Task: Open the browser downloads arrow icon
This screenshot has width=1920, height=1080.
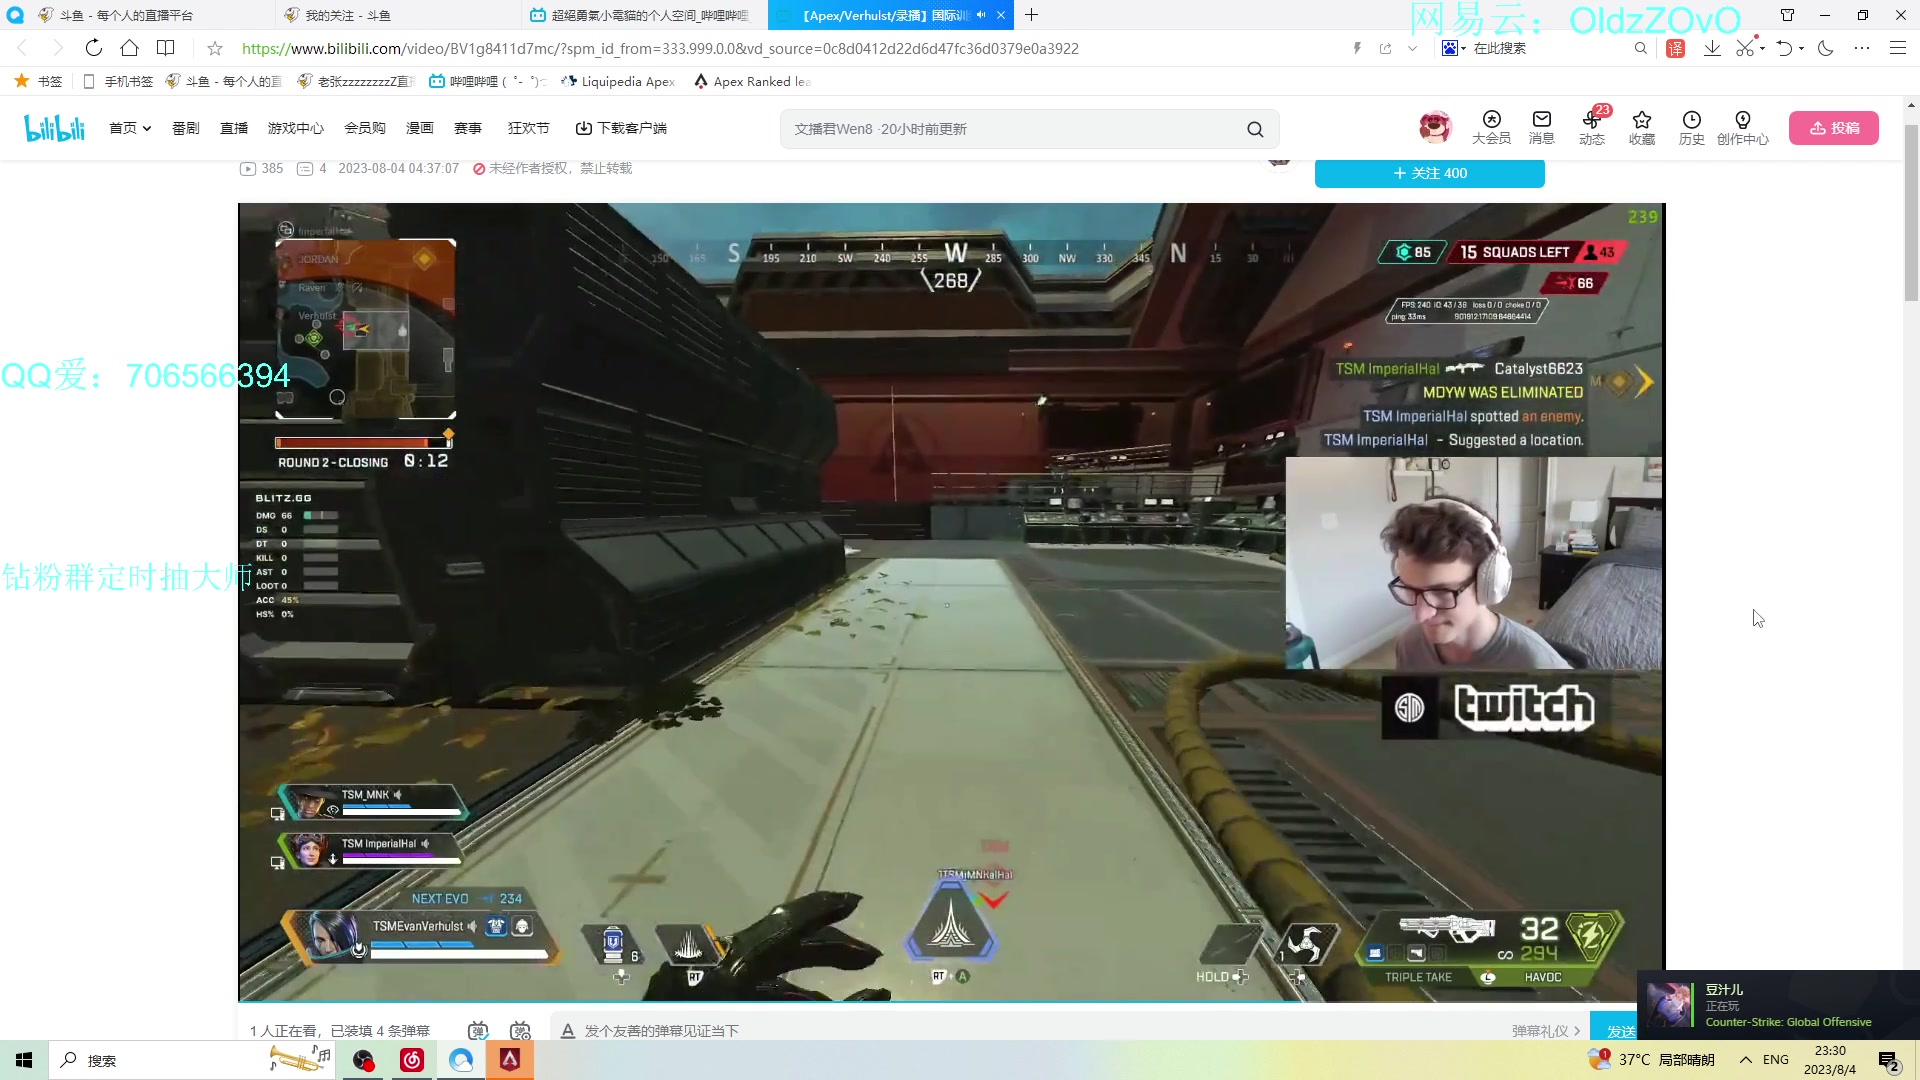Action: 1712,48
